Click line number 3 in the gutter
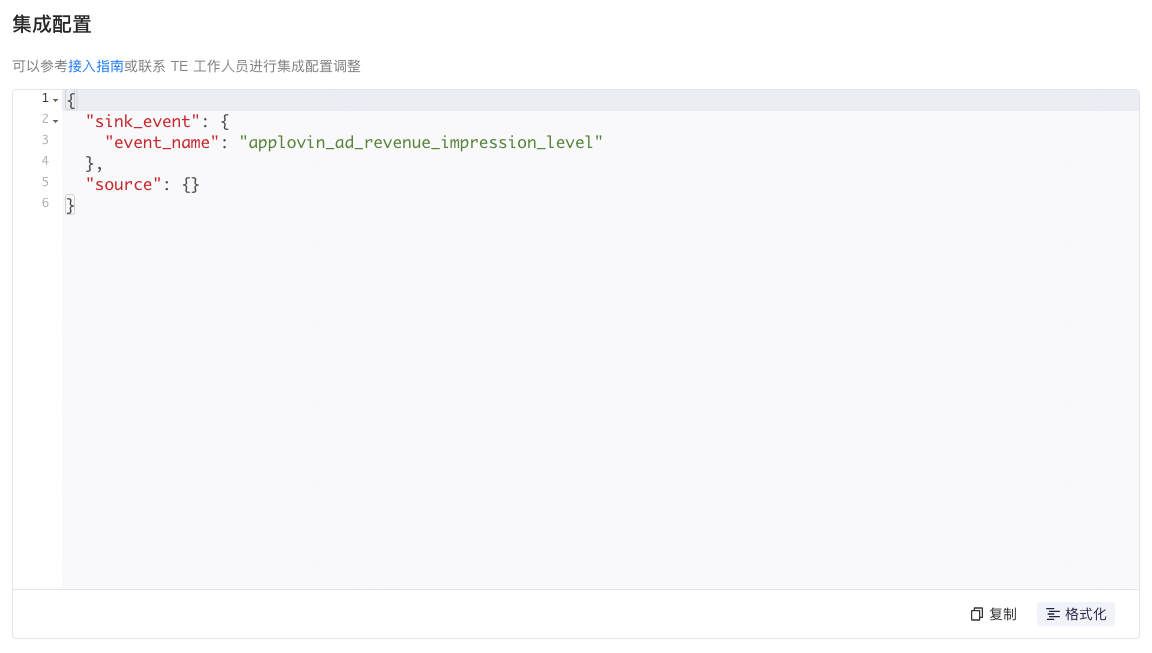This screenshot has height=653, width=1152. [44, 141]
